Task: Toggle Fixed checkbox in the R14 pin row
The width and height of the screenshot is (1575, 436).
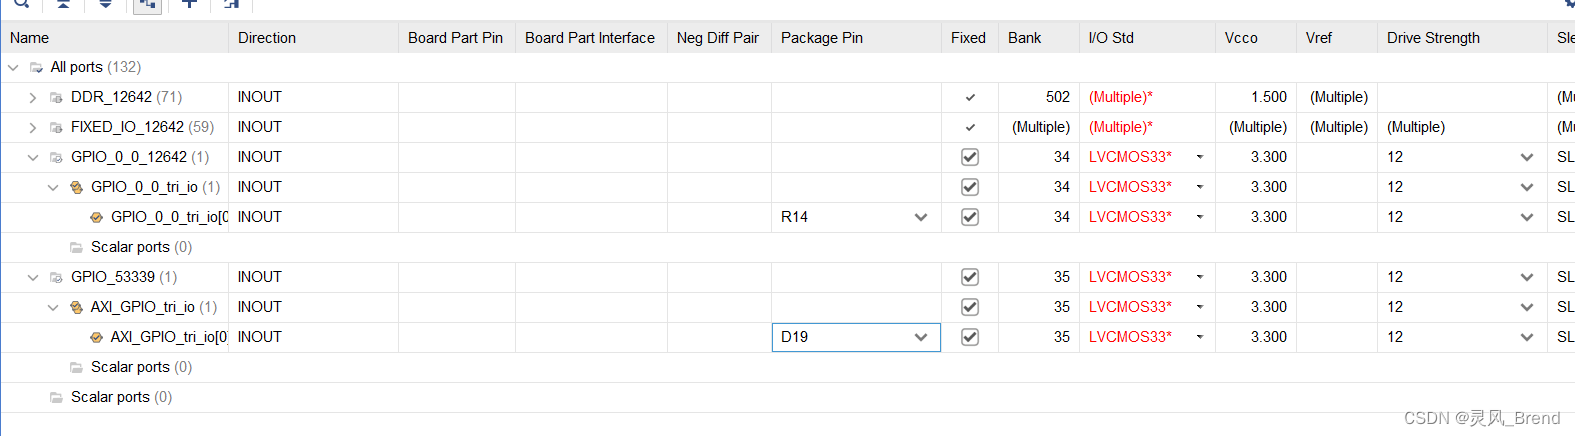Action: tap(970, 217)
